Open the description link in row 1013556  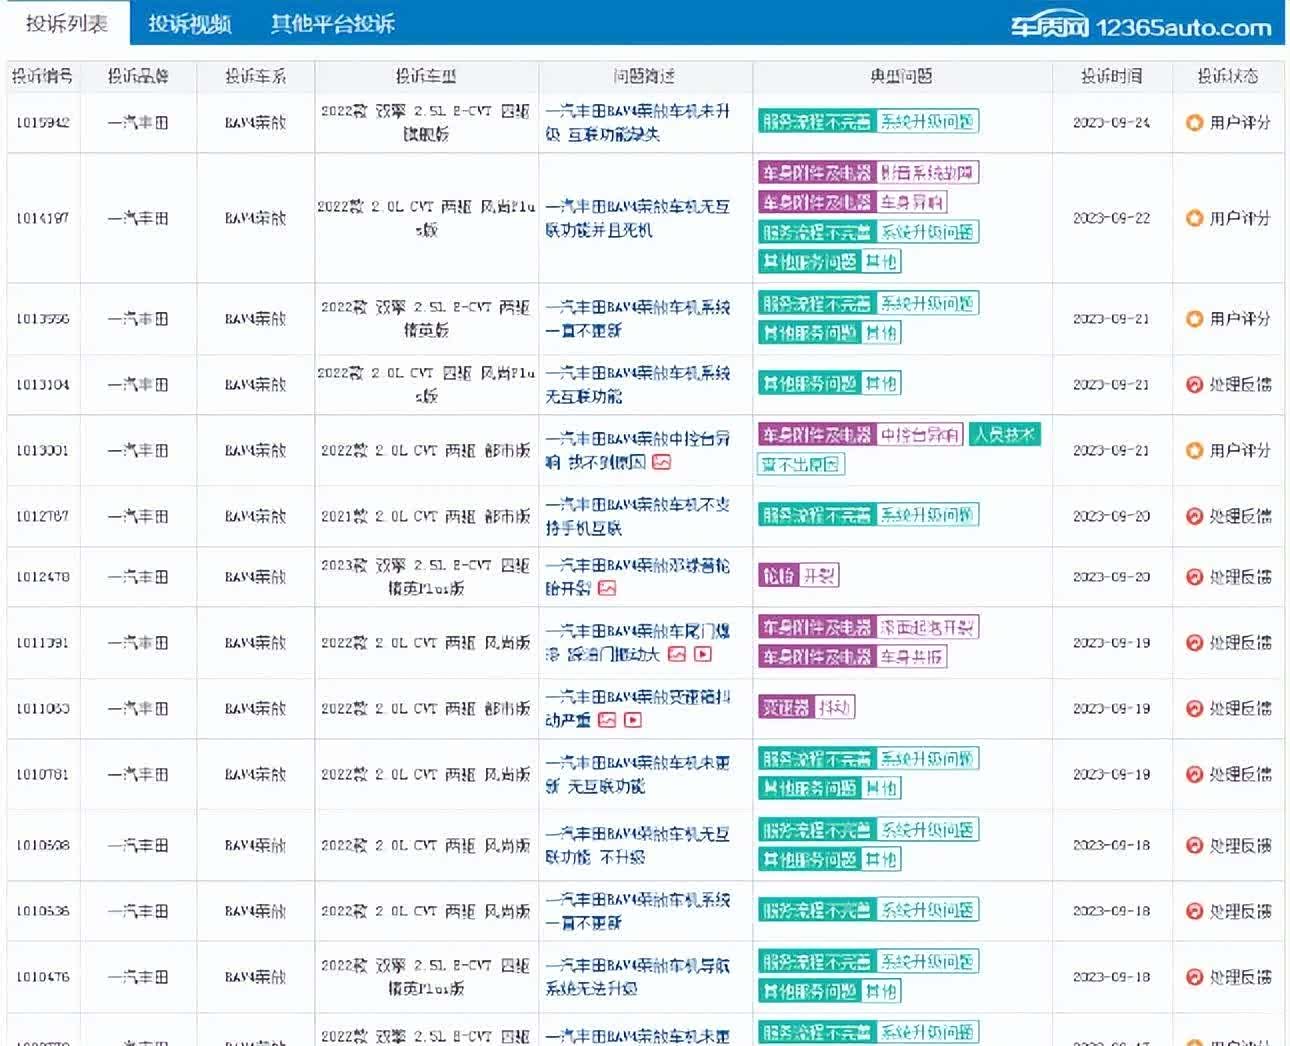coord(638,319)
